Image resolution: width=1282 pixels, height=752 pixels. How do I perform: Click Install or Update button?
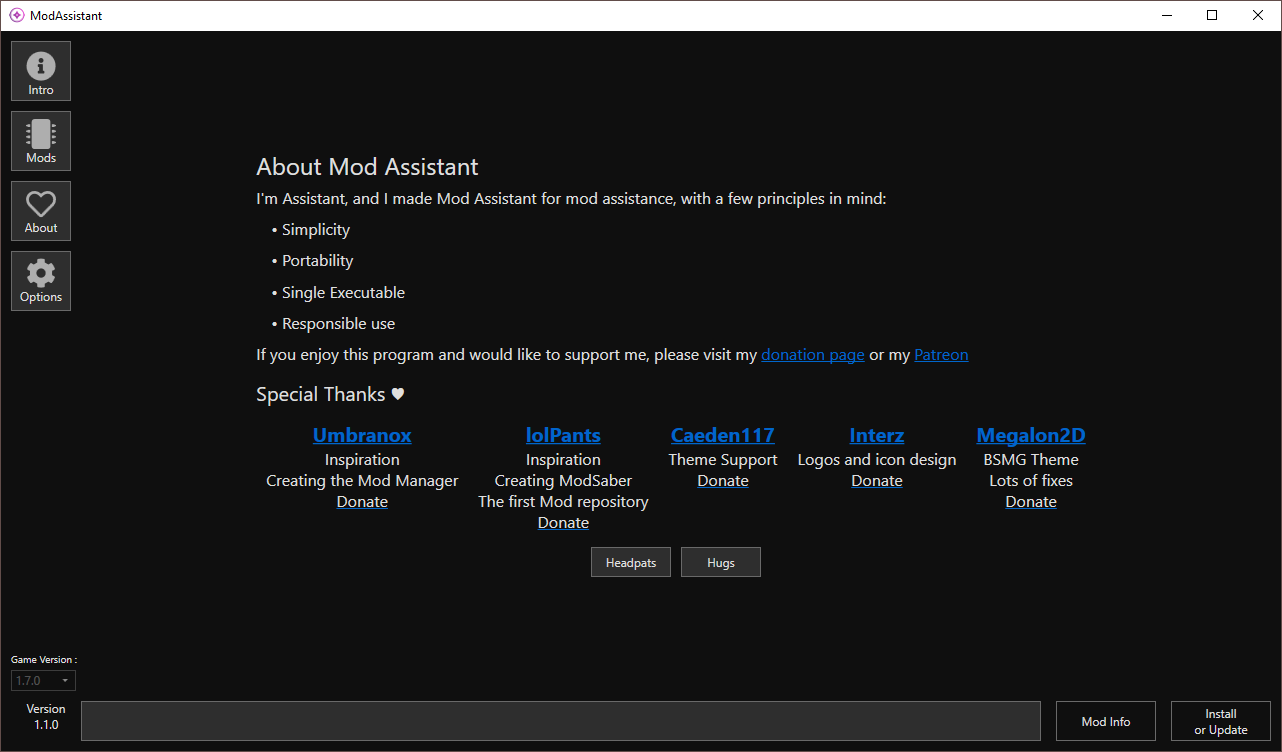coord(1221,721)
